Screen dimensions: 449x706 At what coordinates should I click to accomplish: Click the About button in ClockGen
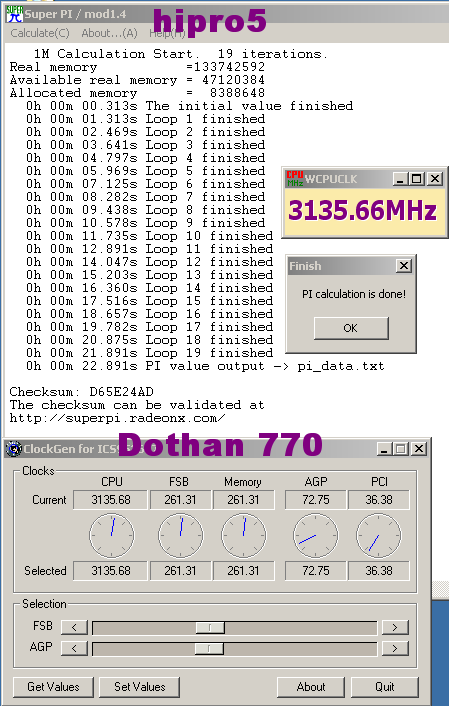tap(311, 687)
